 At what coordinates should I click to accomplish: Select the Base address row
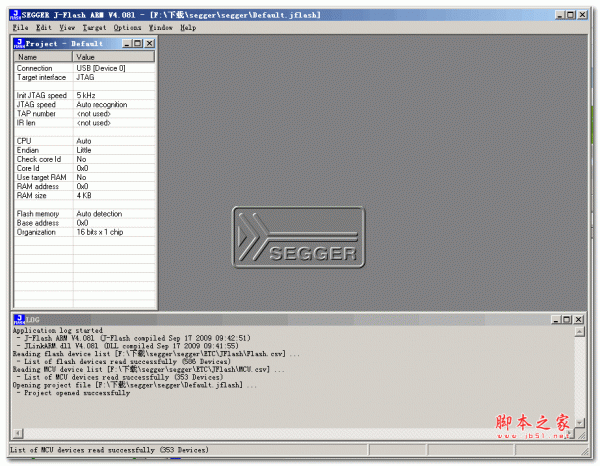85,223
